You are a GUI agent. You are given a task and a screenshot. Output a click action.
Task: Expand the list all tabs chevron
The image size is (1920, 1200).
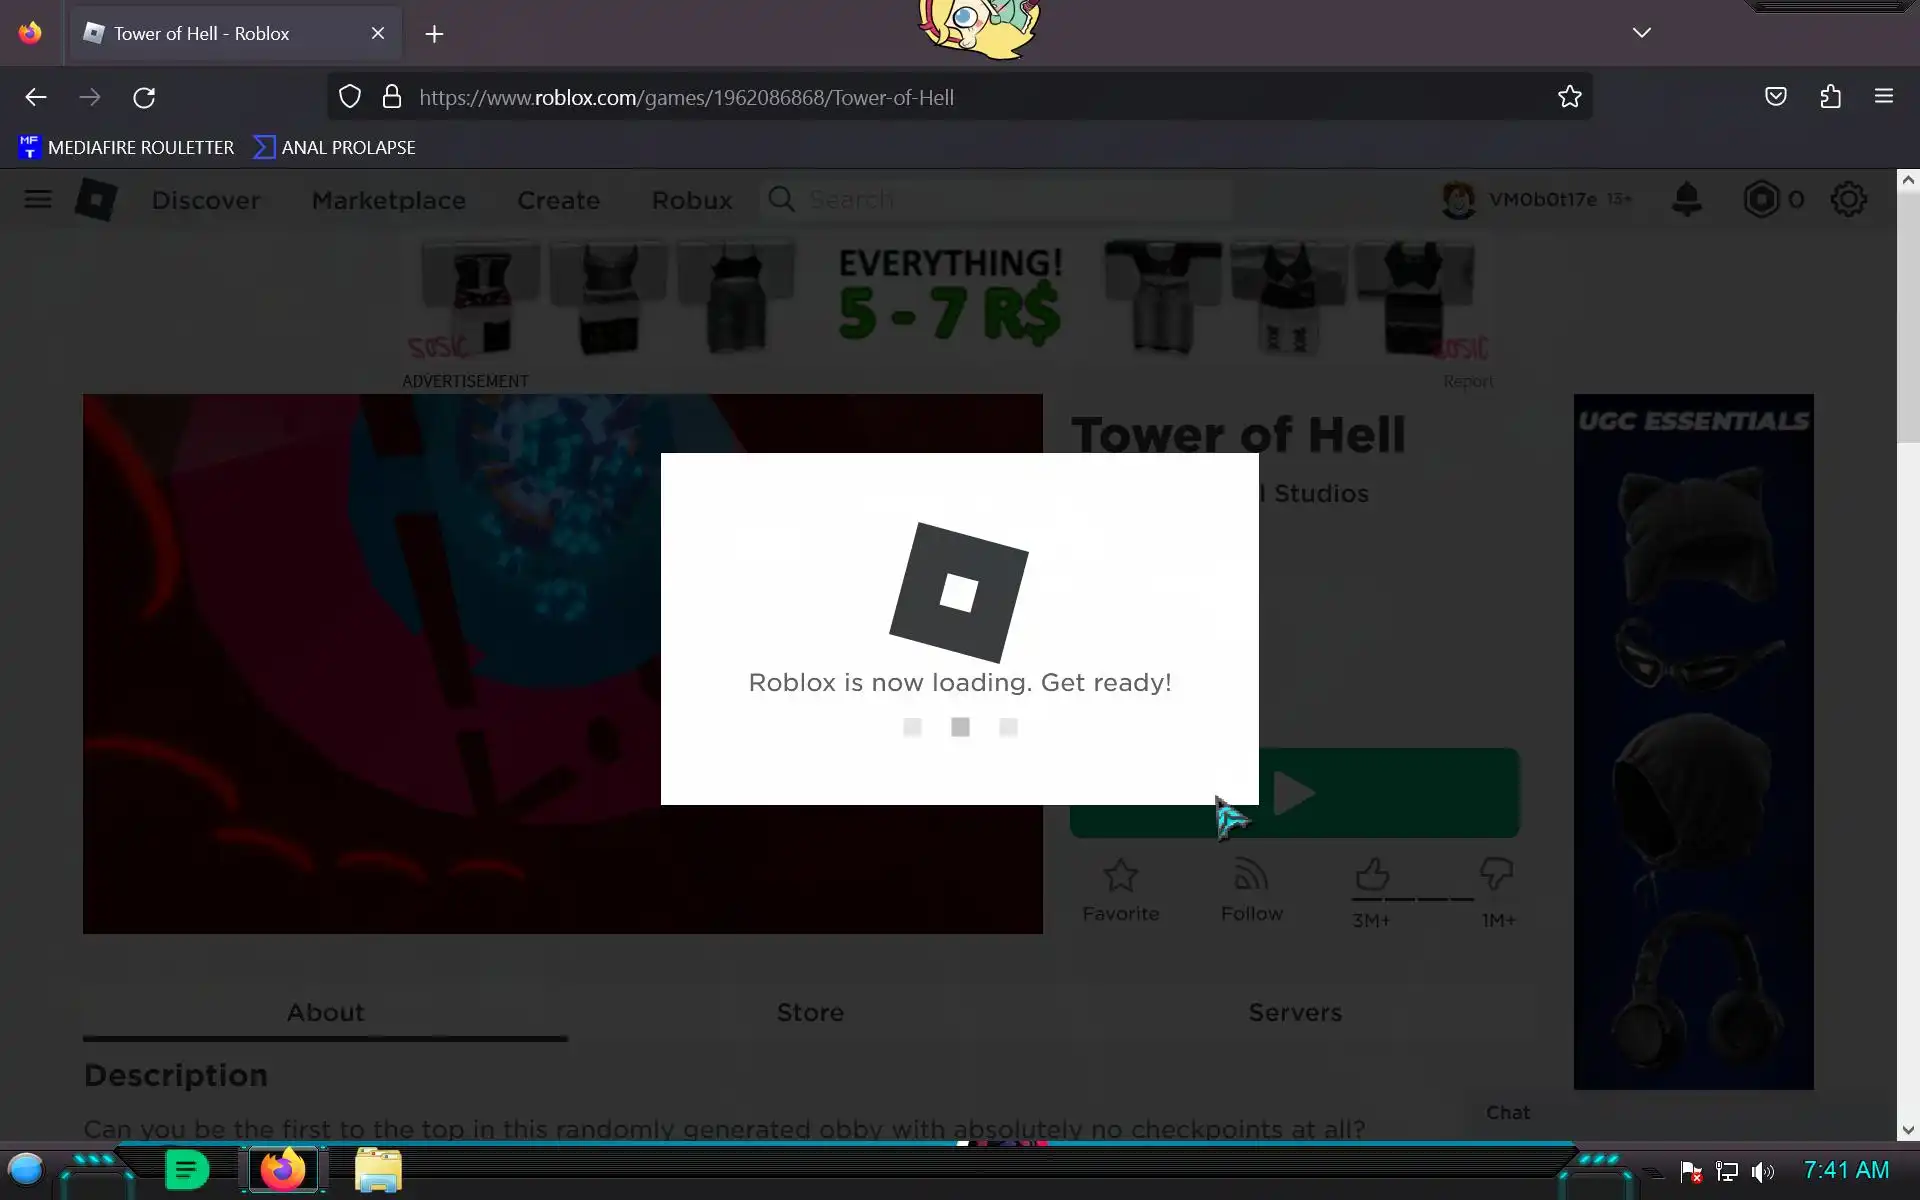pyautogui.click(x=1641, y=33)
